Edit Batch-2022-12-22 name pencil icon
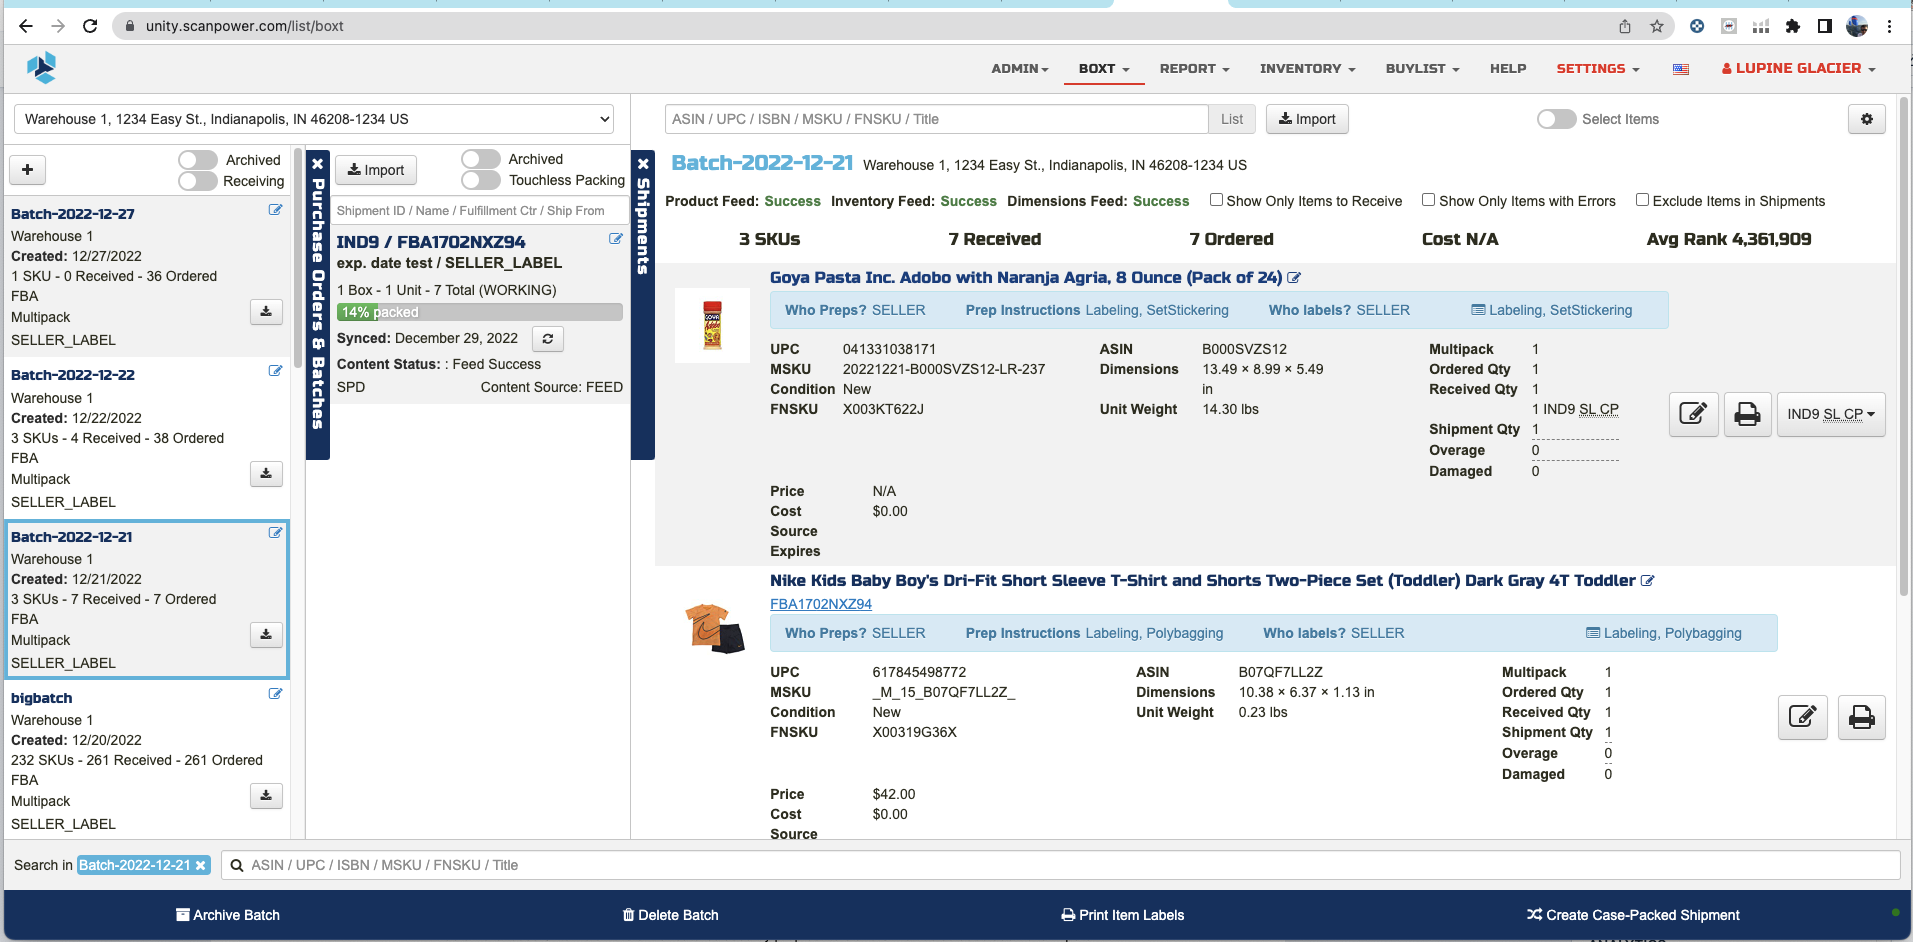This screenshot has width=1913, height=942. [275, 371]
